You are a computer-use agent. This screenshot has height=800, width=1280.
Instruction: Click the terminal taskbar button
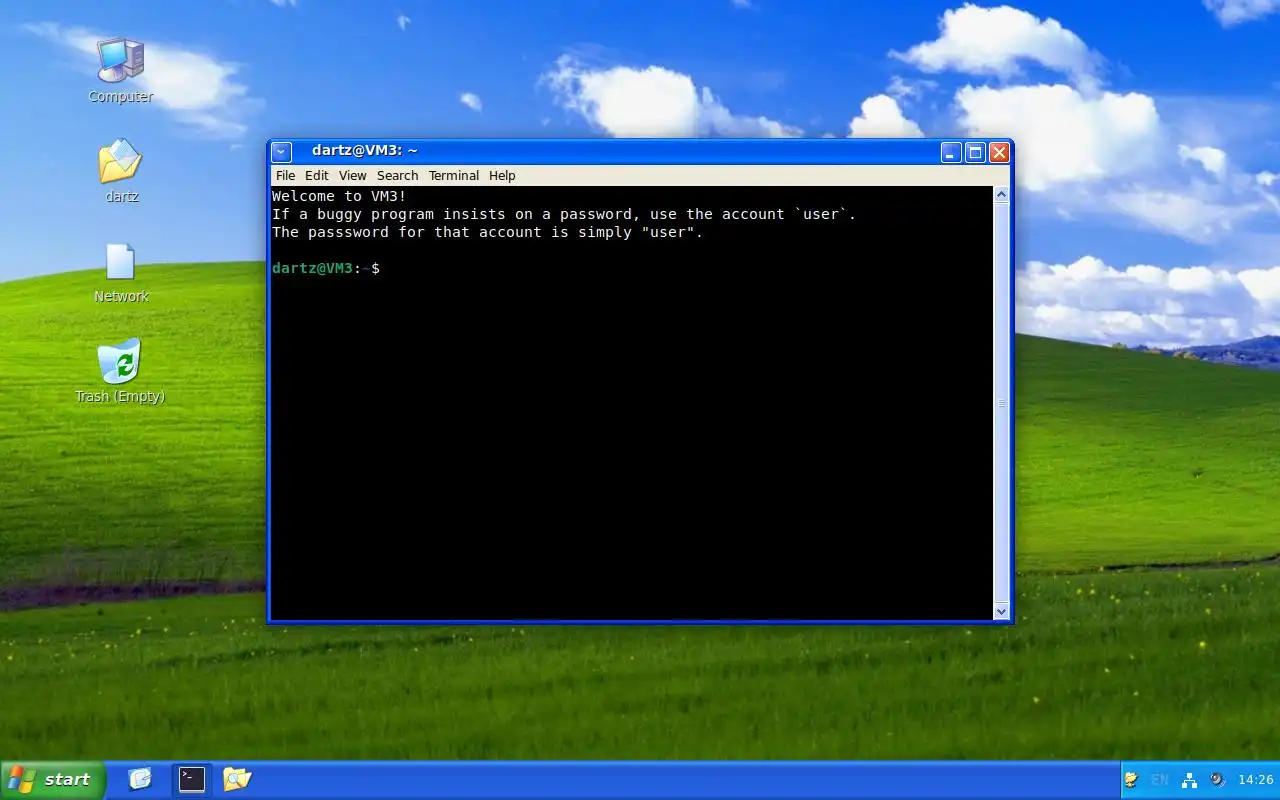coord(192,779)
